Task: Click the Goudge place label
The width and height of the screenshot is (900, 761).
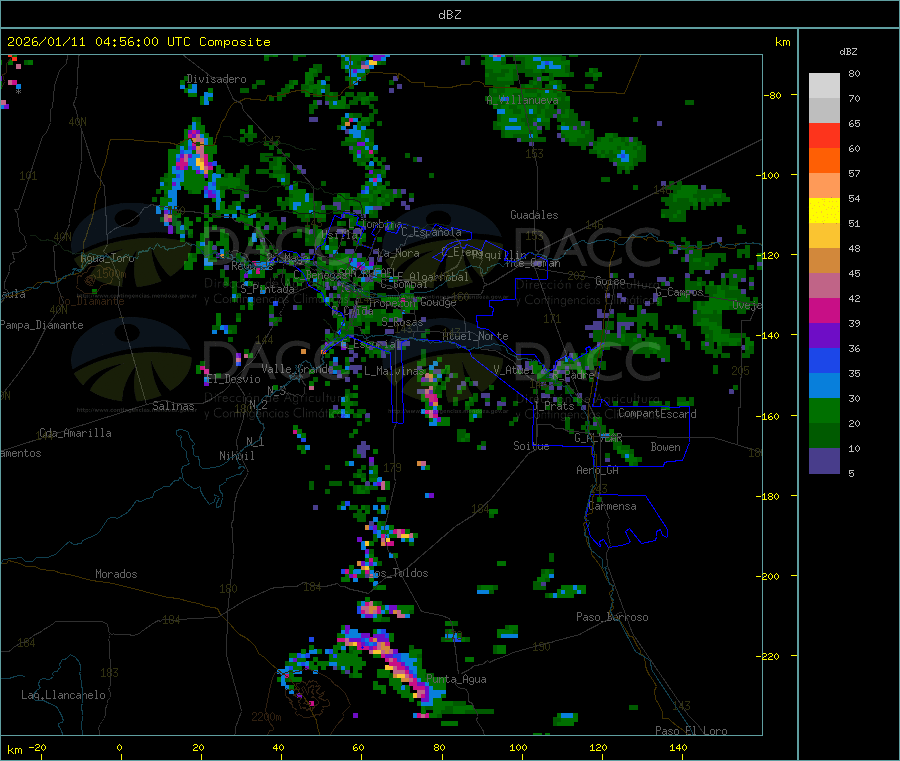Action: pyautogui.click(x=438, y=302)
